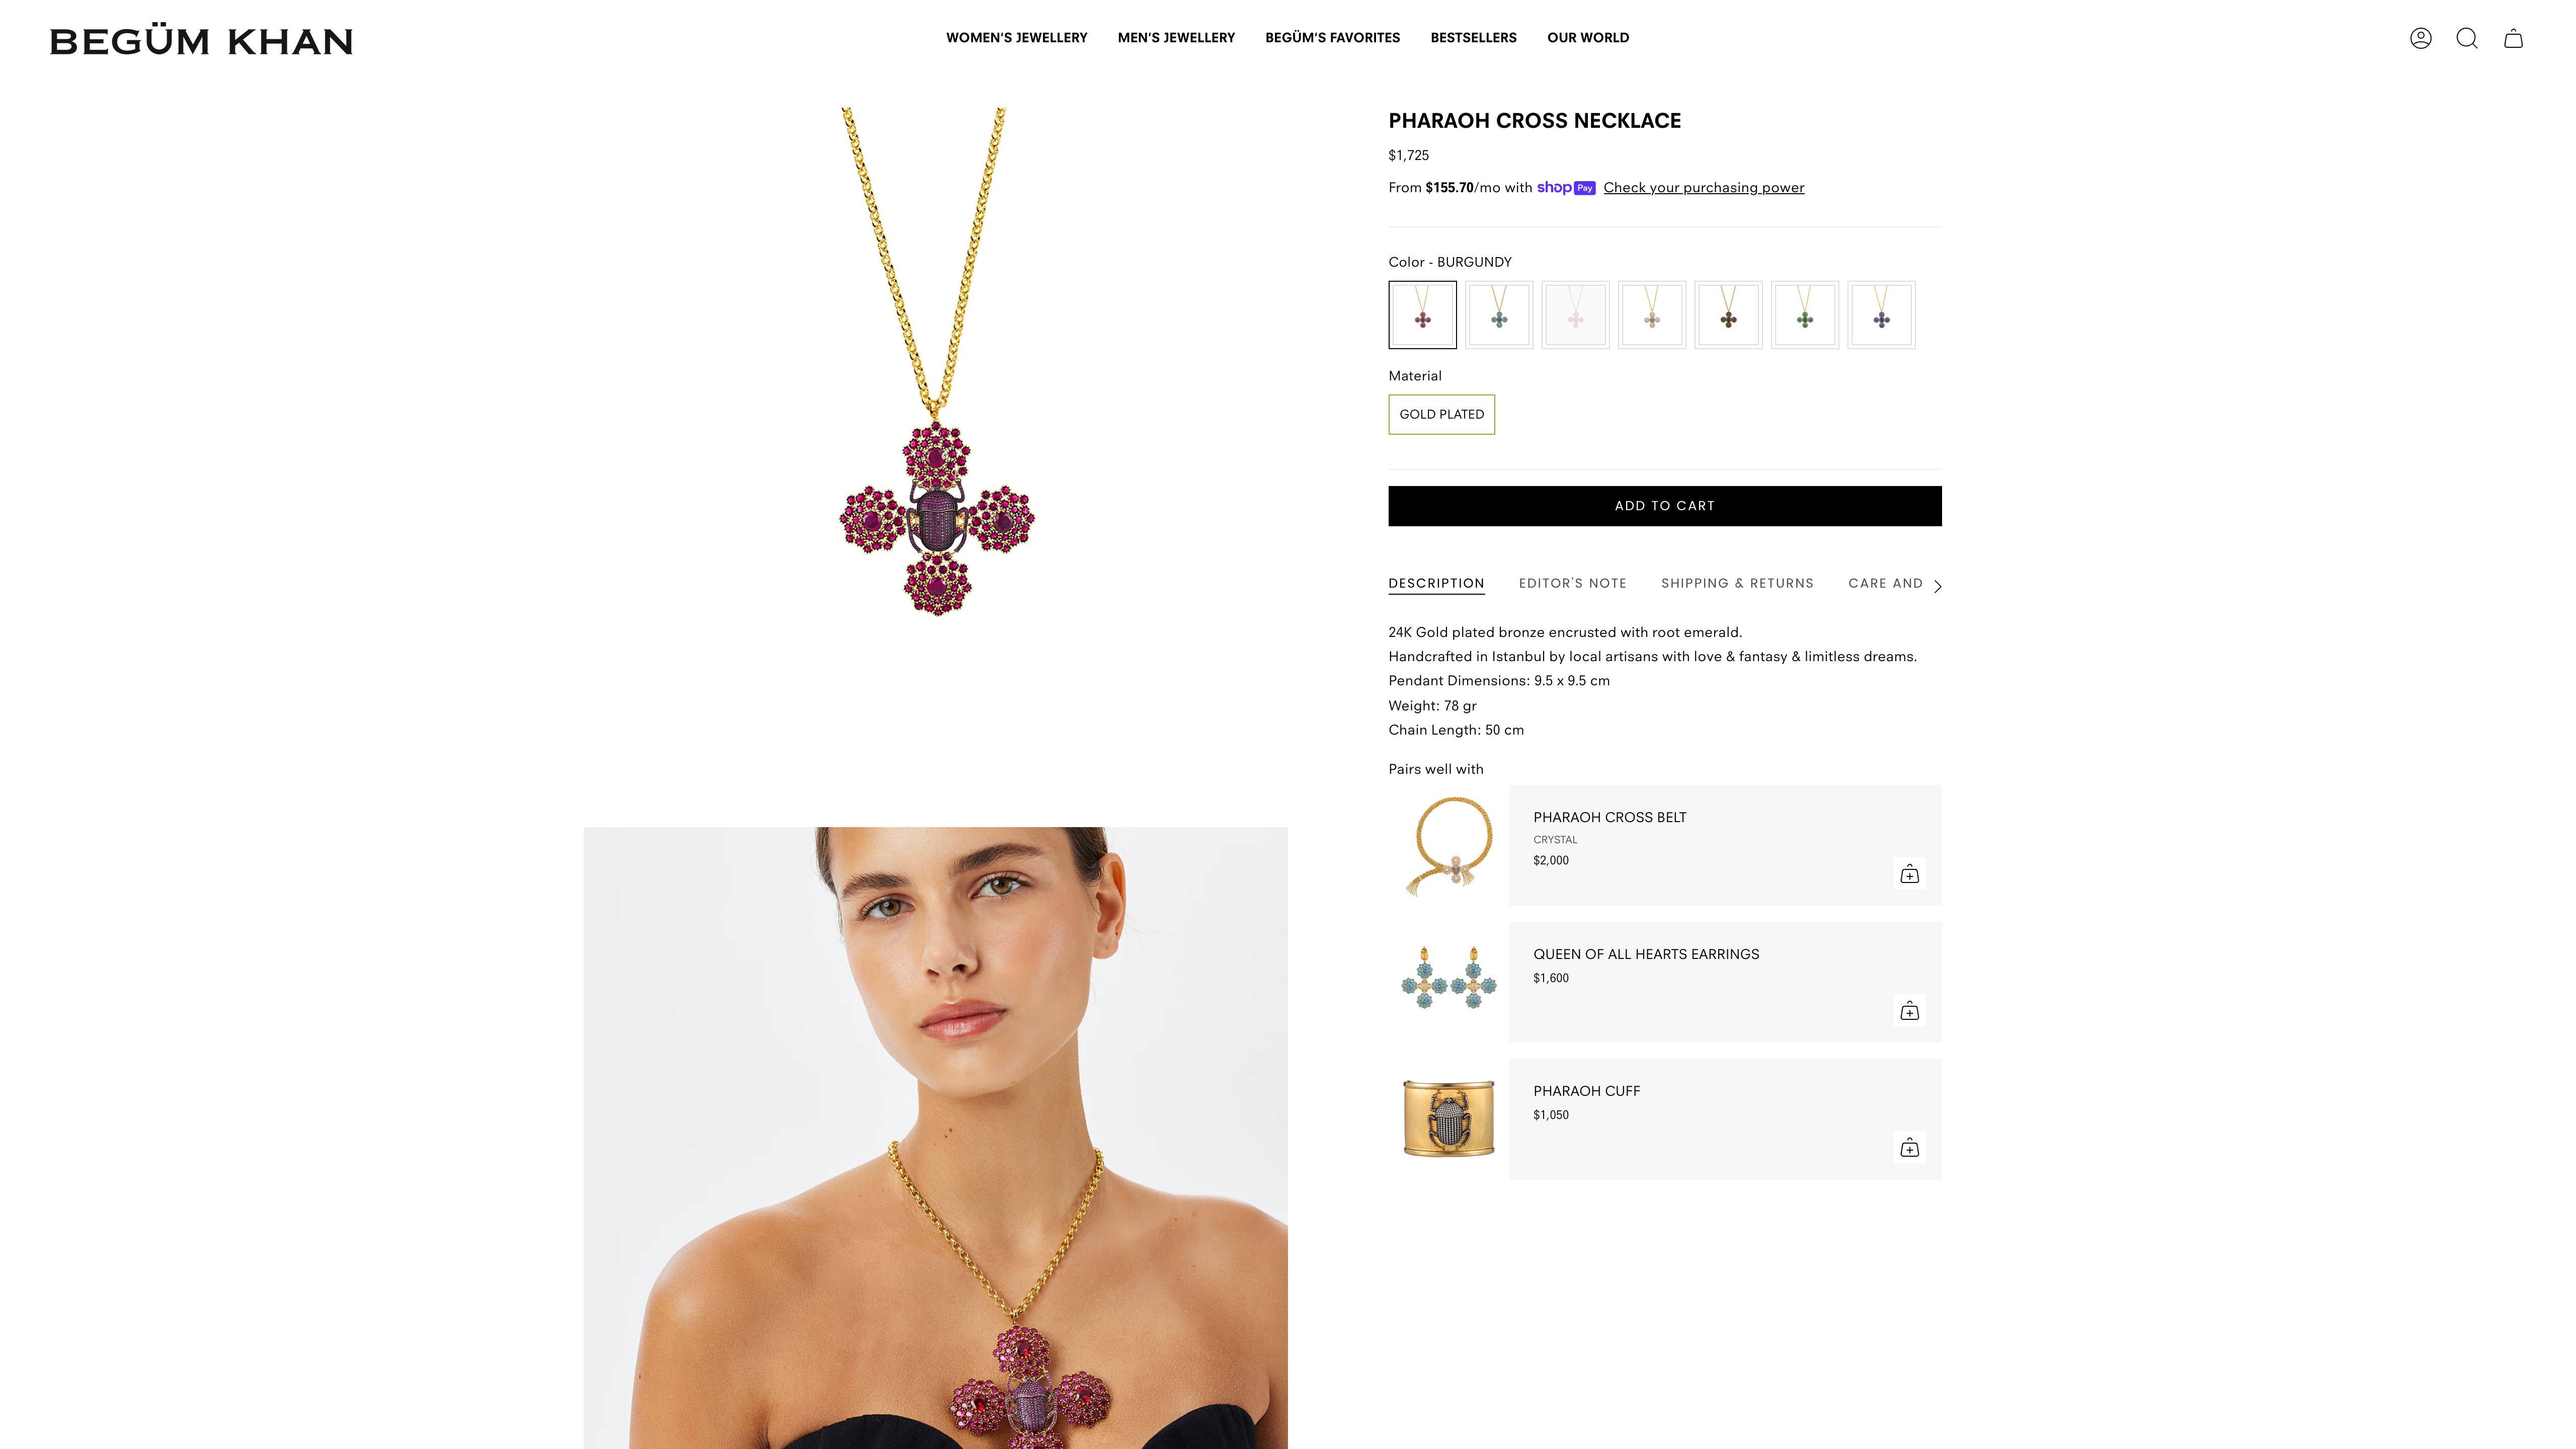This screenshot has width=2576, height=1449.
Task: Quick-add Queen of All Hearts Earrings
Action: pos(1909,1010)
